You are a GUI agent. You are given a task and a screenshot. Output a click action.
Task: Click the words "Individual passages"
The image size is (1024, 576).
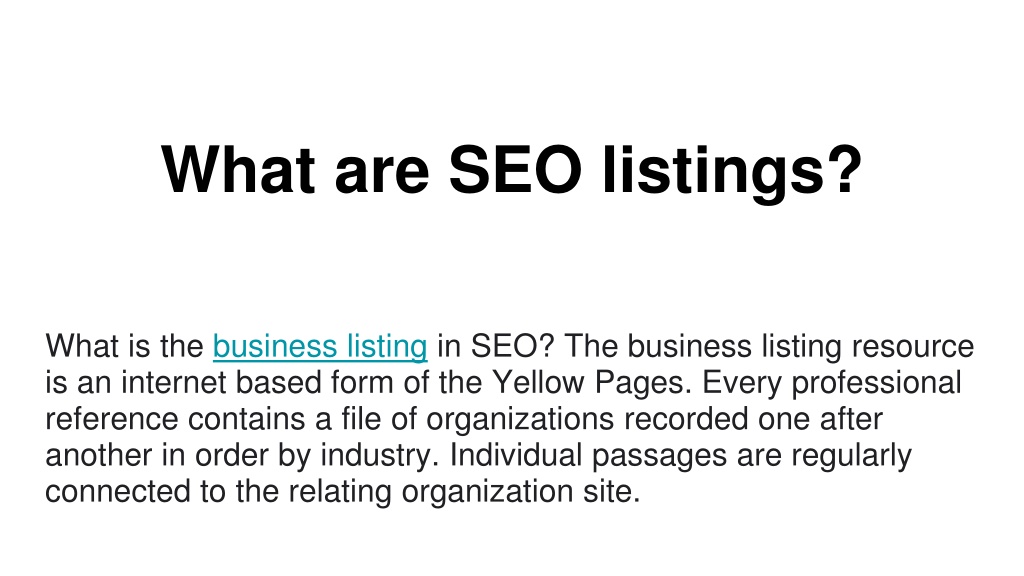[x=588, y=456]
